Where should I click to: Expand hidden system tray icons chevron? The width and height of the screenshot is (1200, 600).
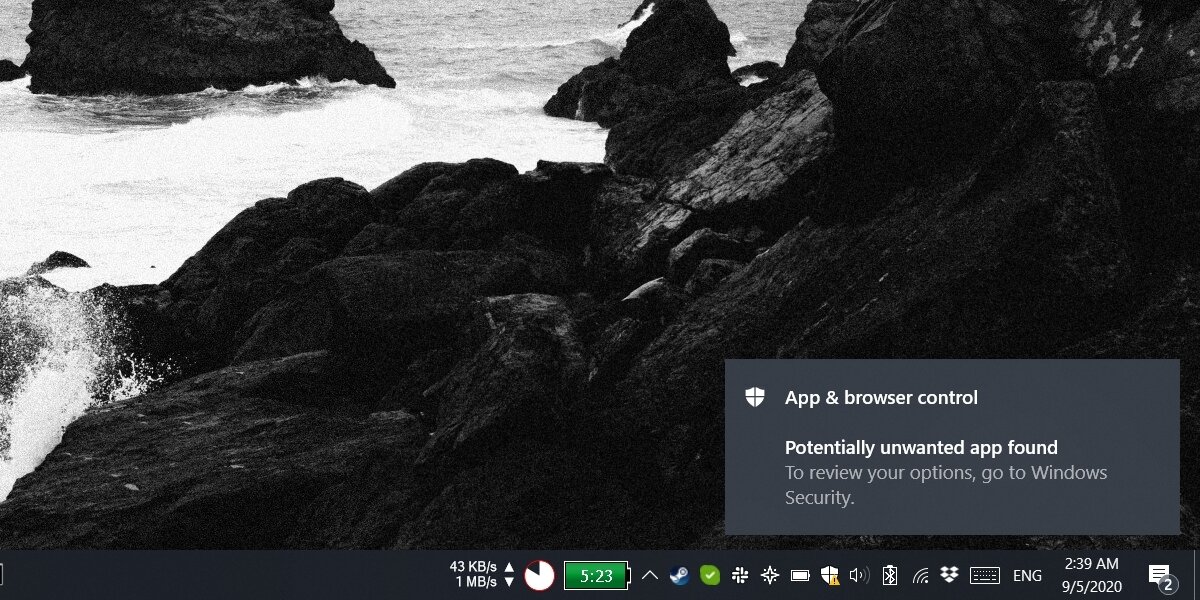pyautogui.click(x=649, y=575)
